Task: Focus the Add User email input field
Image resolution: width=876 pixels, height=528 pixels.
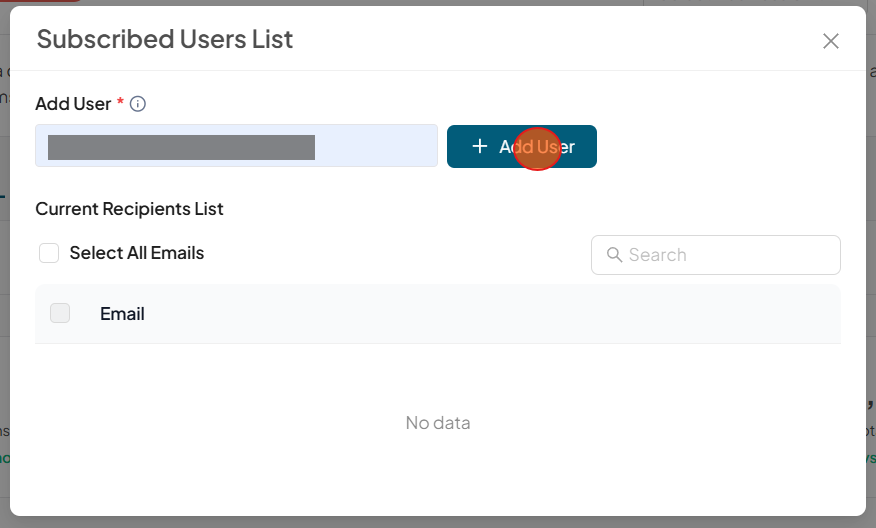Action: (375, 146)
